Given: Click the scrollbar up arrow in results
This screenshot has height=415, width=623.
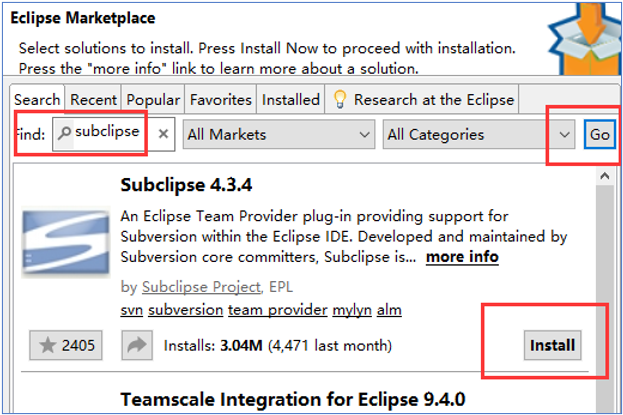Looking at the screenshot, I should tap(604, 176).
